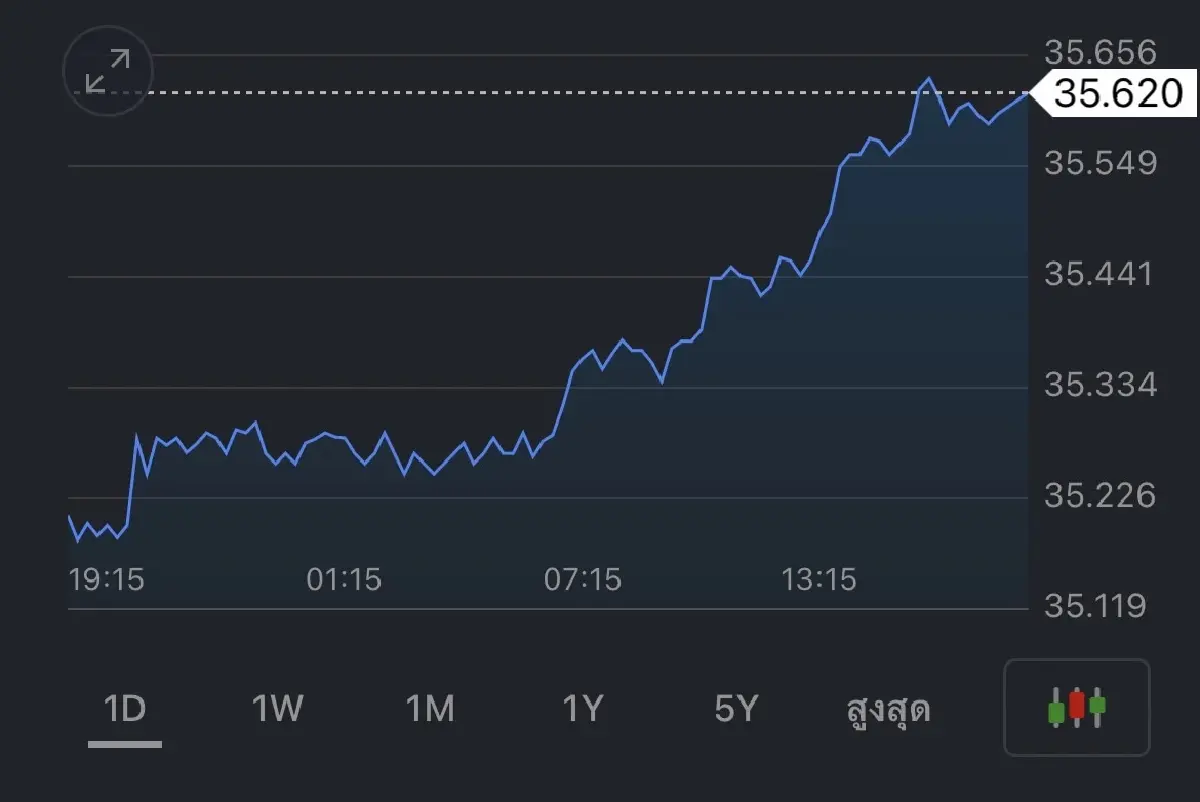
Task: Click the 01:15 time axis label
Action: point(344,579)
